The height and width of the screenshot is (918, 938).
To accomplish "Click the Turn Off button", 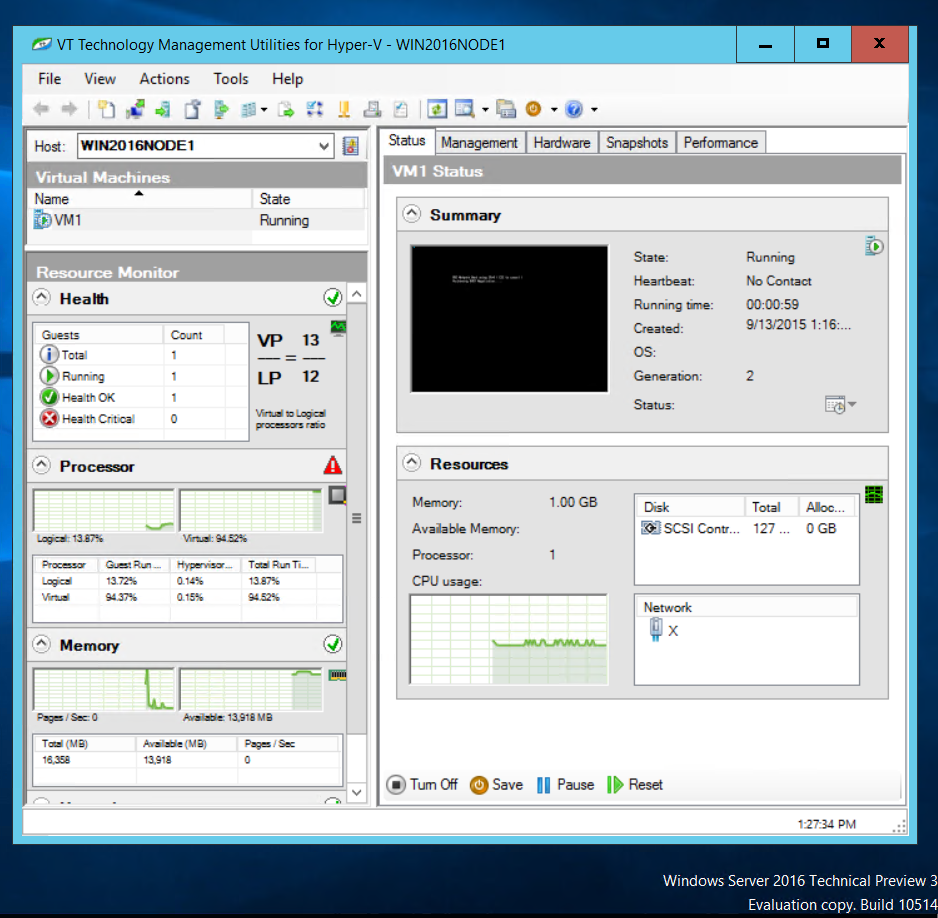I will (422, 785).
